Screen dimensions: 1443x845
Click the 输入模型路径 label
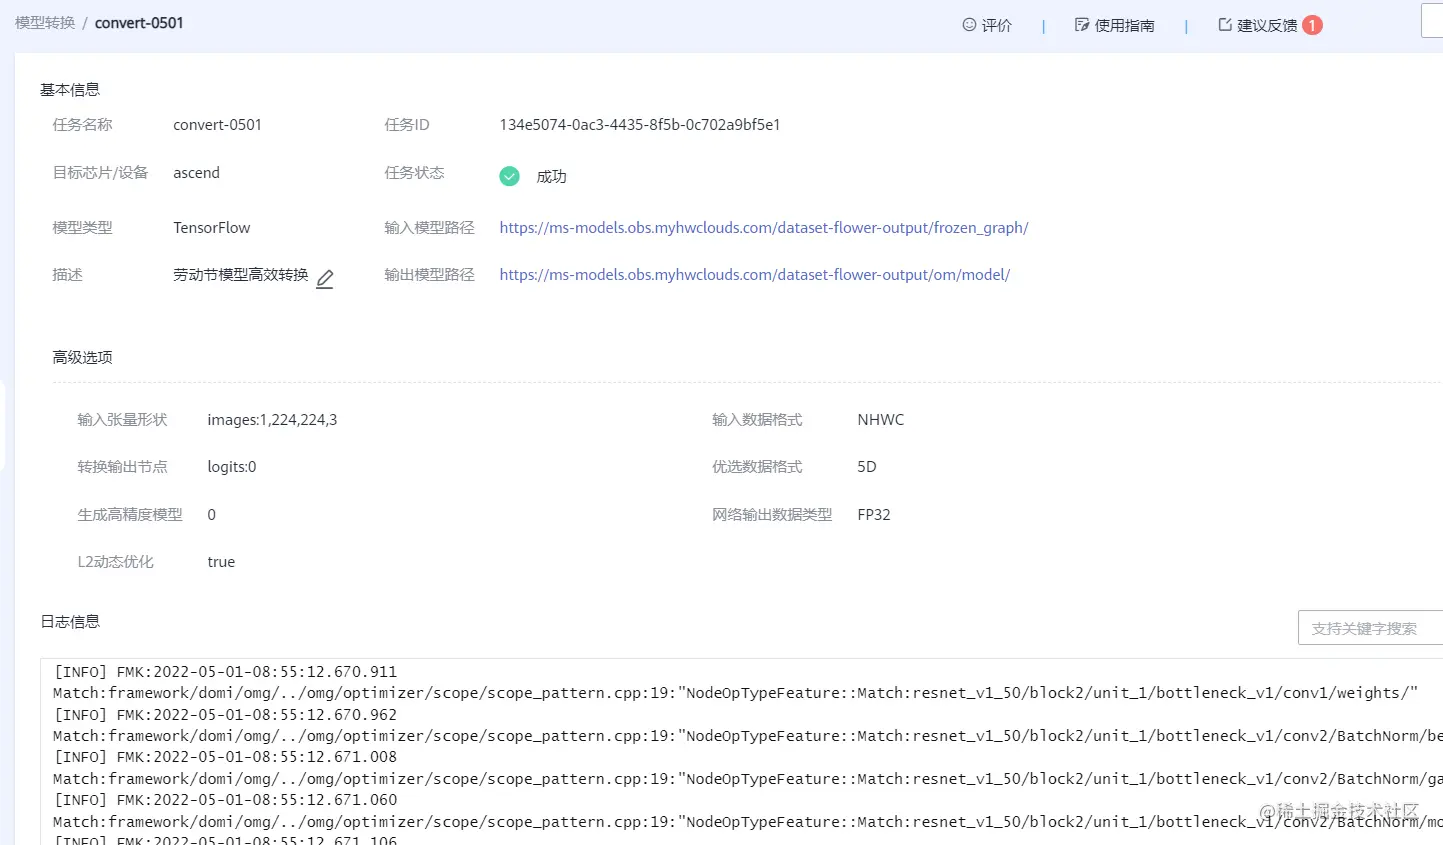coord(429,228)
